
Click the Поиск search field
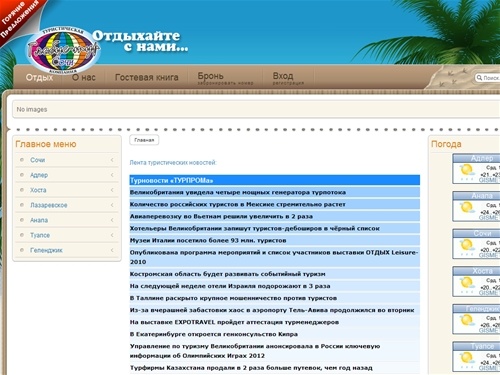click(488, 78)
